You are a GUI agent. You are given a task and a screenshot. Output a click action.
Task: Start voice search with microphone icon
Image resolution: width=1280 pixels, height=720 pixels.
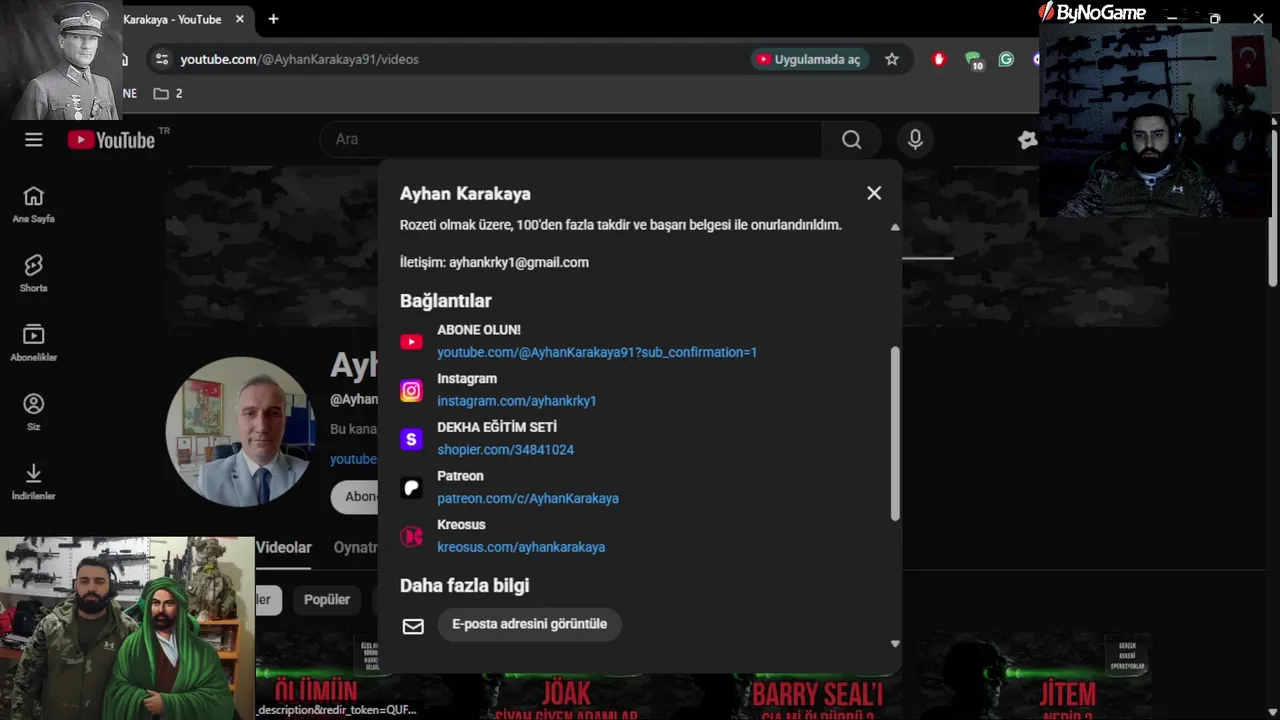pyautogui.click(x=915, y=140)
